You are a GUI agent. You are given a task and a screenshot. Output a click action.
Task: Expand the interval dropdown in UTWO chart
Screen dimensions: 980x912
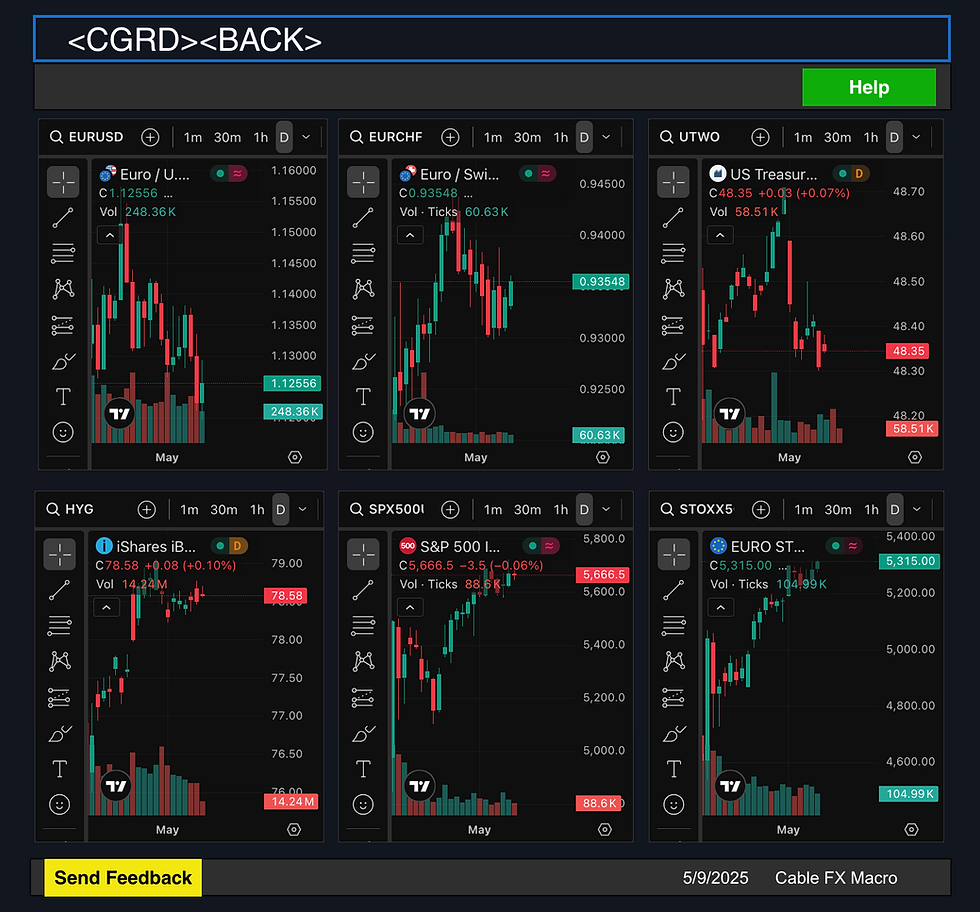point(916,137)
